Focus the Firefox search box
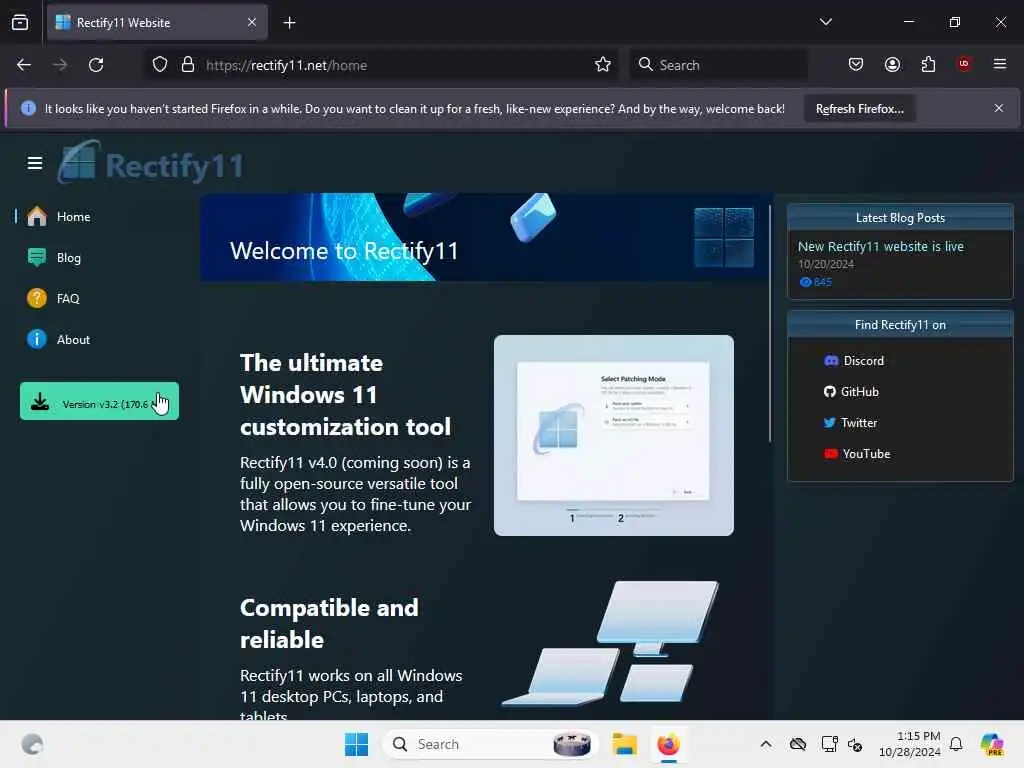The width and height of the screenshot is (1024, 768). point(718,65)
